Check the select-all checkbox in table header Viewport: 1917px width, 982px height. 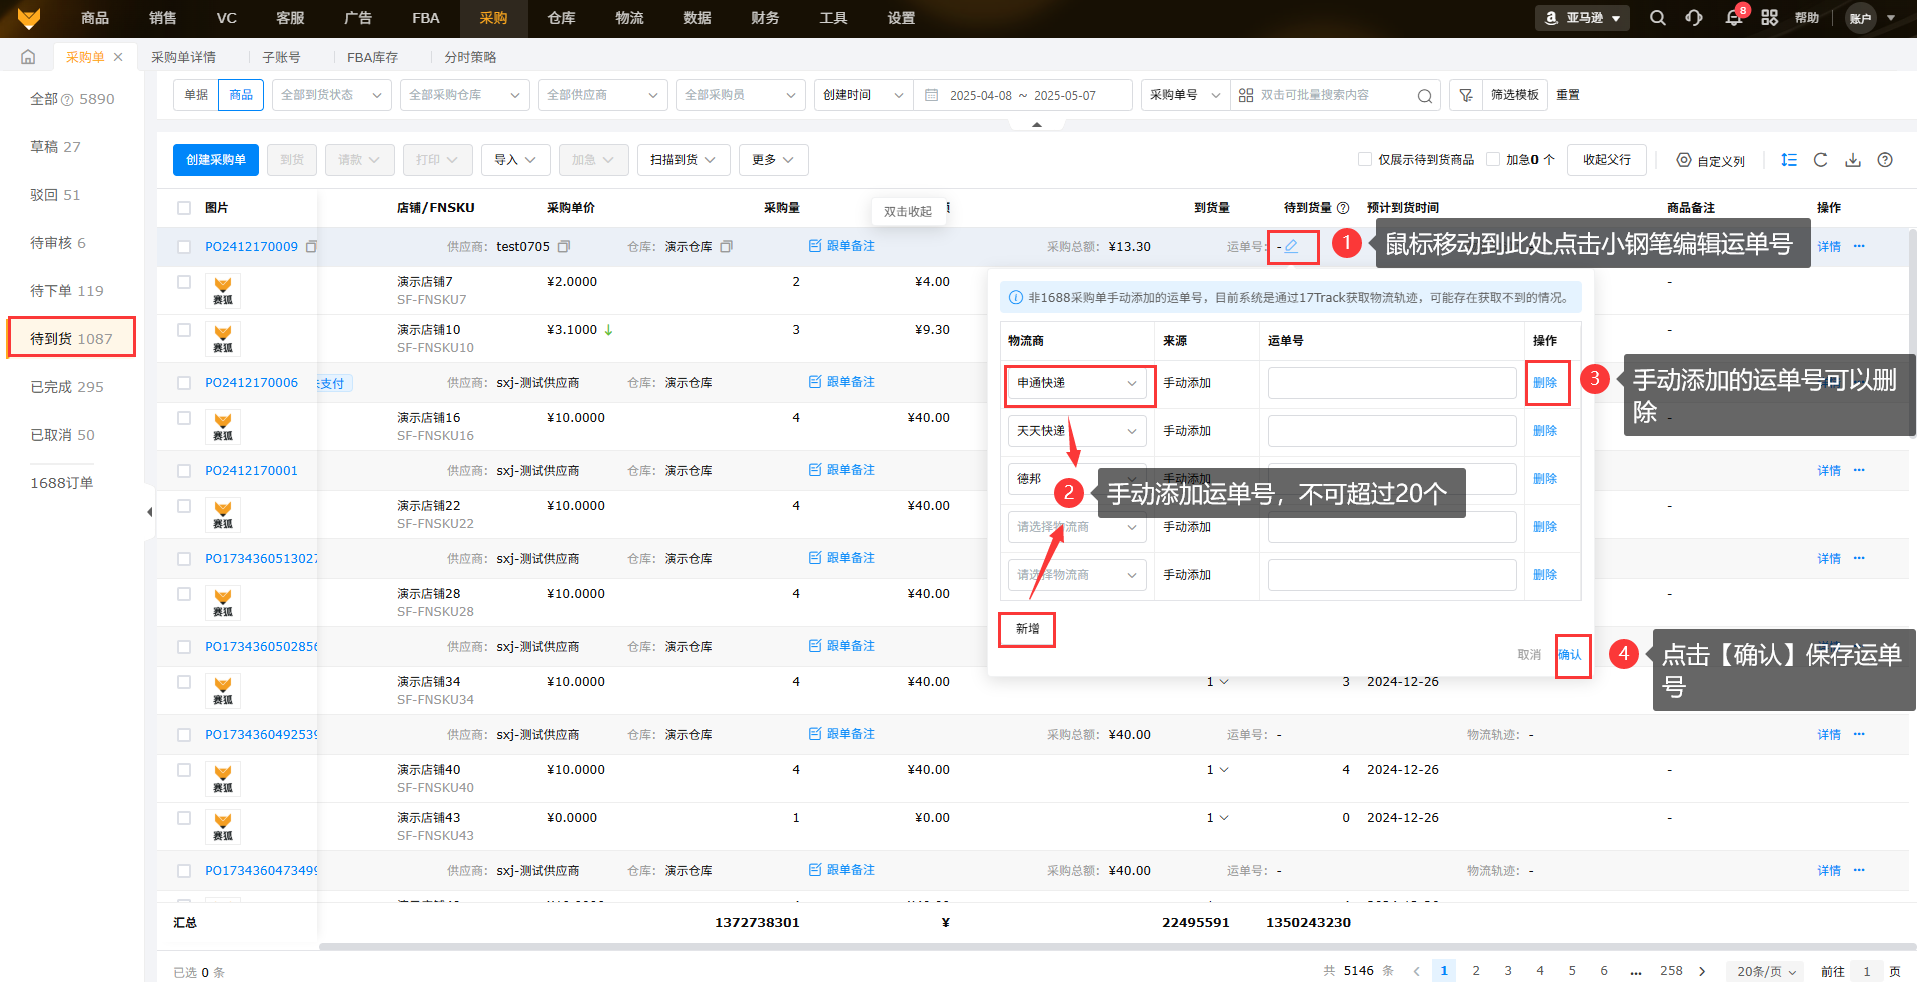click(184, 208)
